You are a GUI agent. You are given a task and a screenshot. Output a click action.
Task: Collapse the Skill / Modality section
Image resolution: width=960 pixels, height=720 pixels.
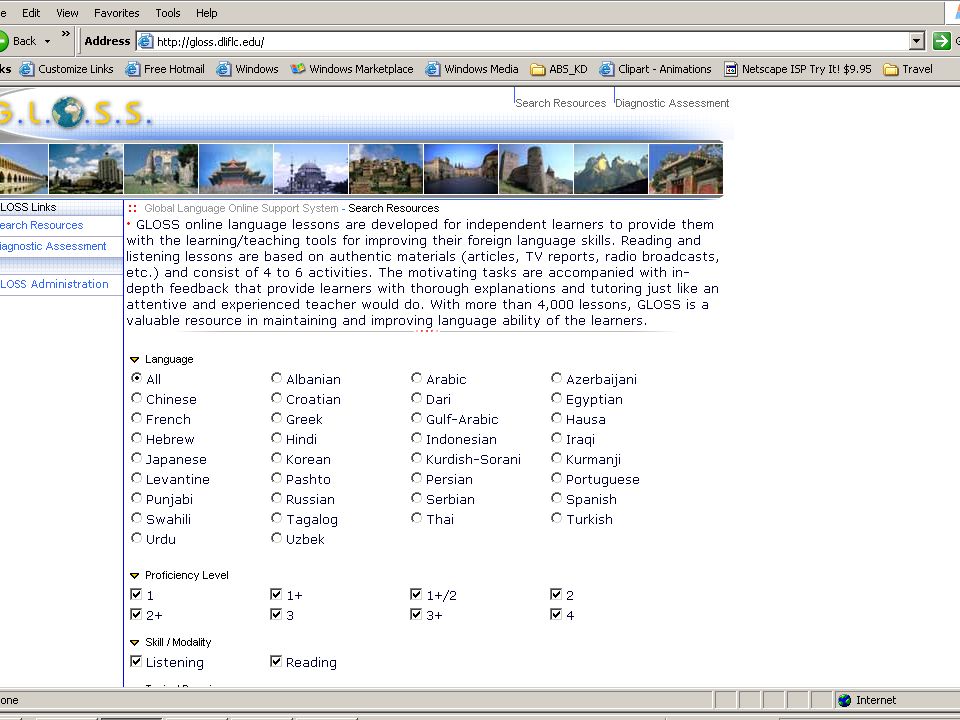pos(135,643)
